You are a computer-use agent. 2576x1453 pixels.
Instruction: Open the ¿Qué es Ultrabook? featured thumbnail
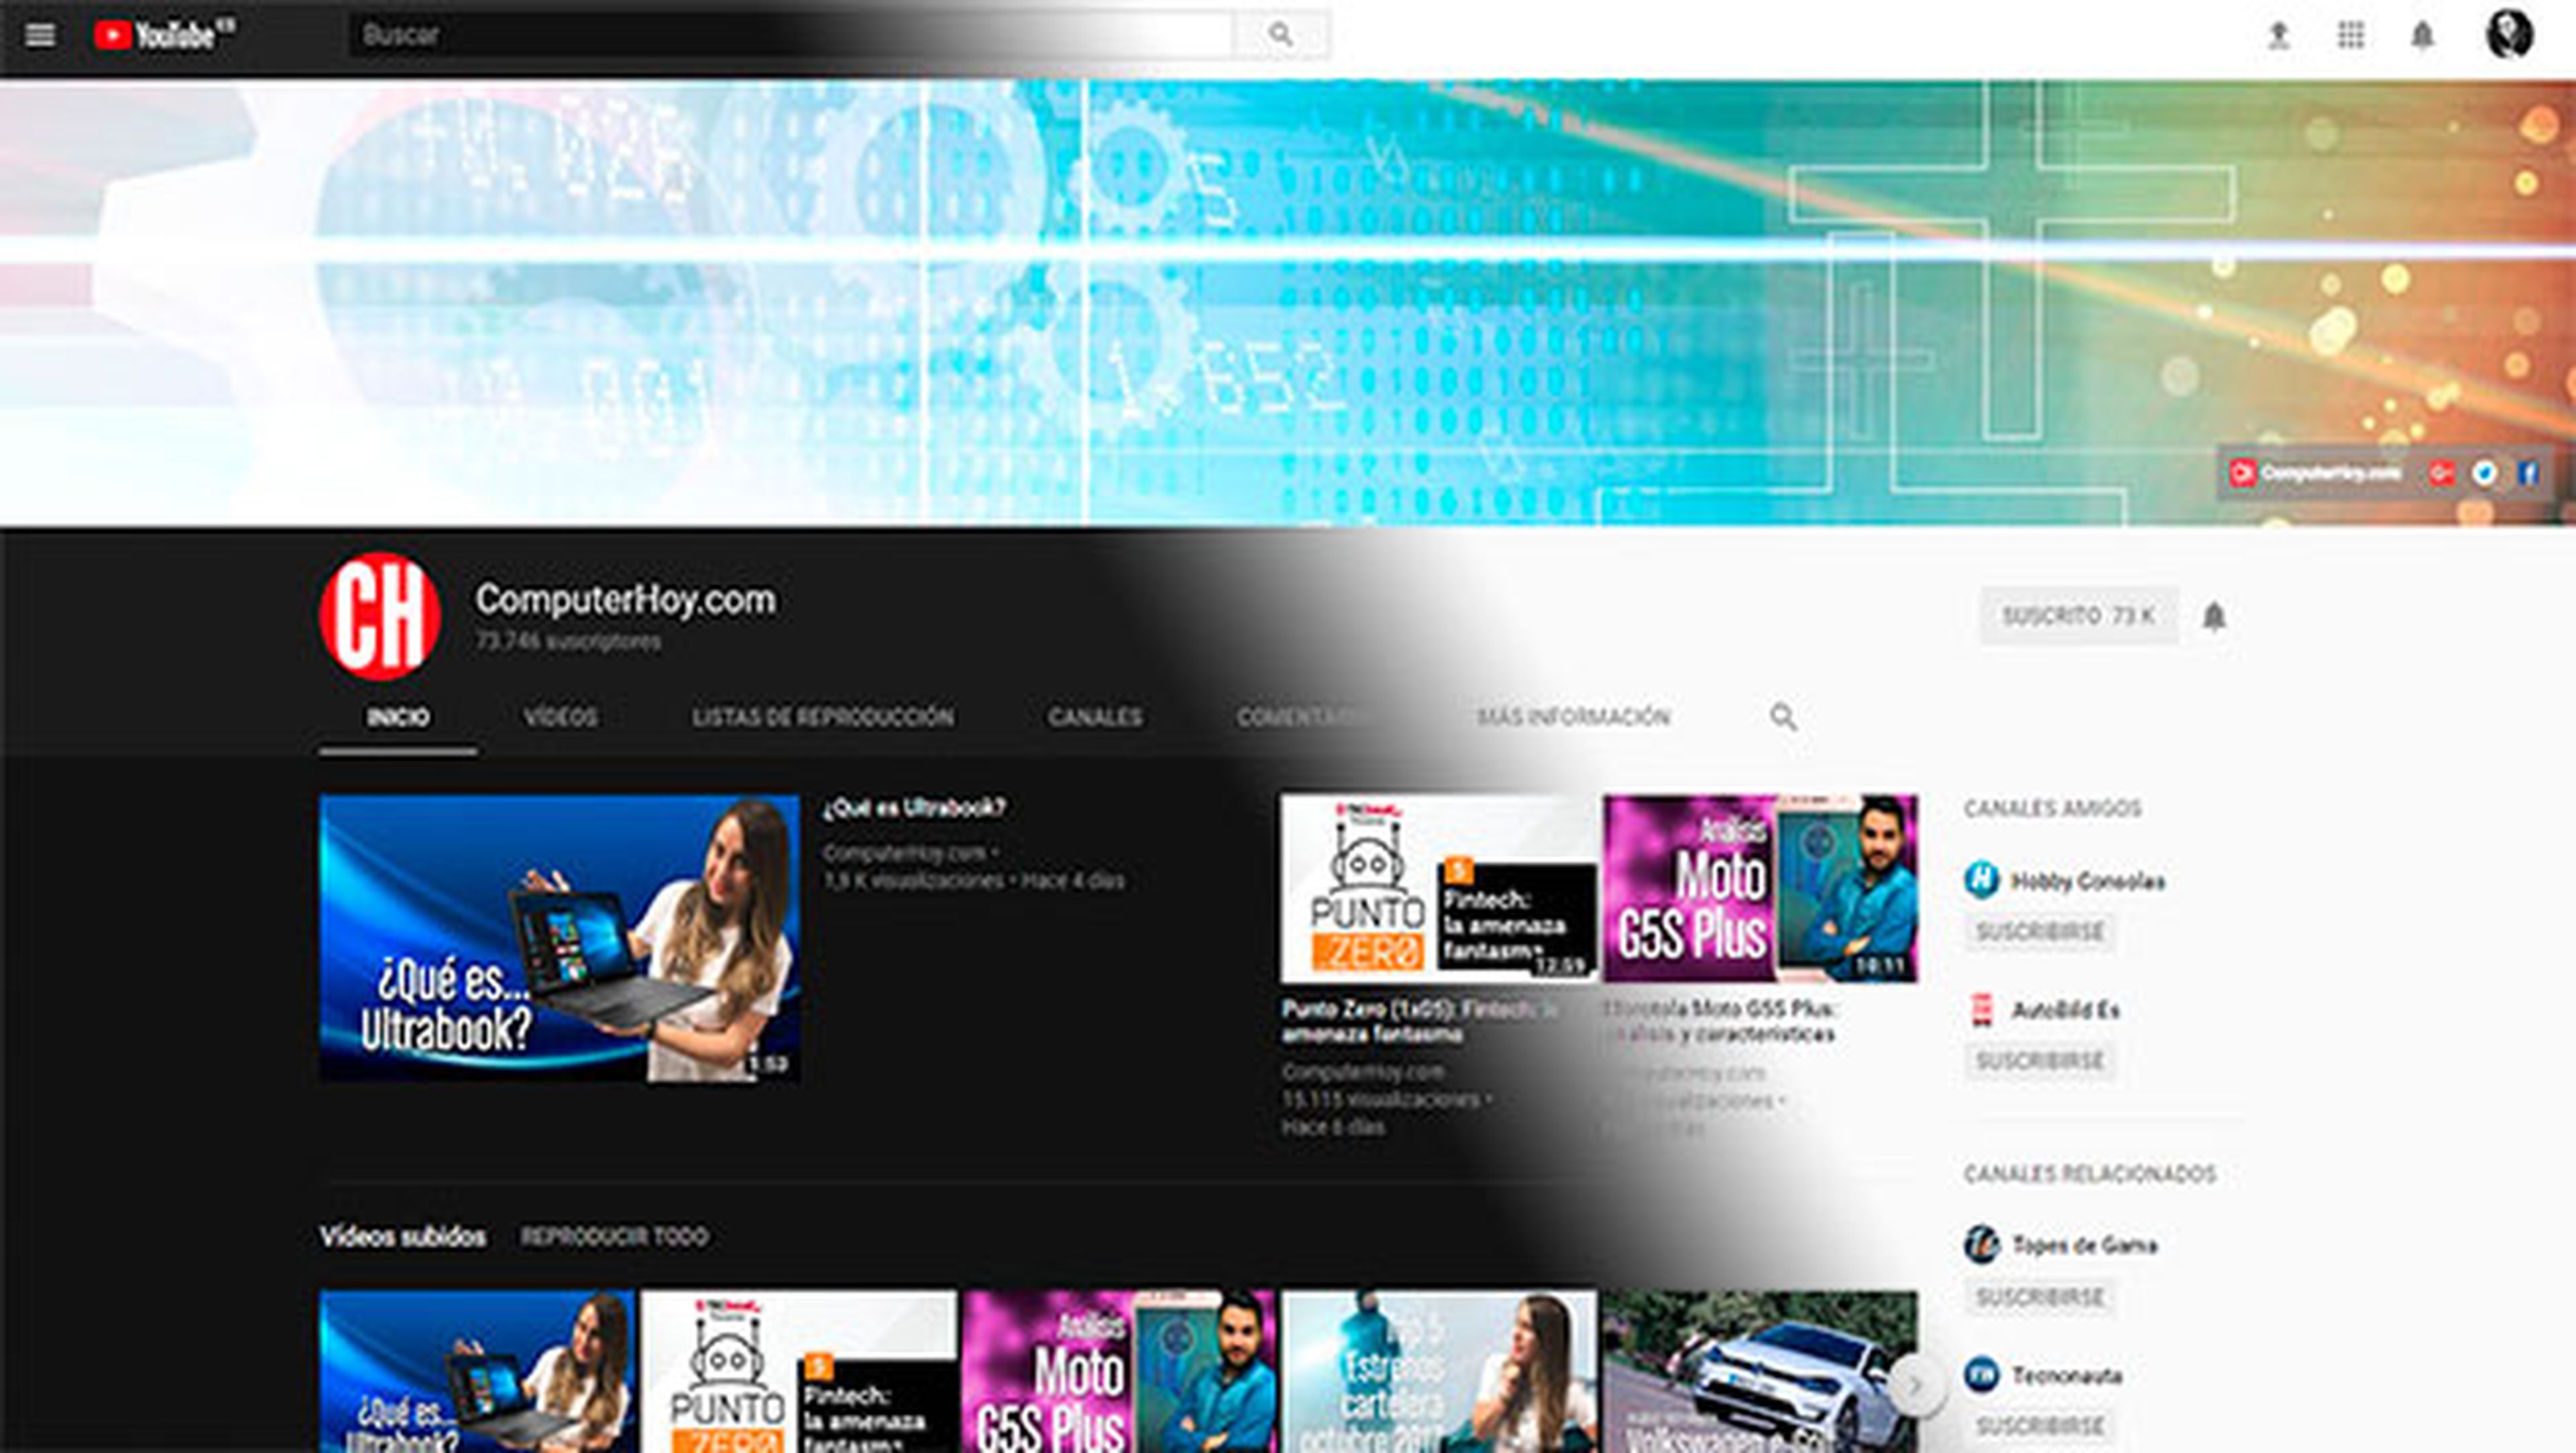559,938
